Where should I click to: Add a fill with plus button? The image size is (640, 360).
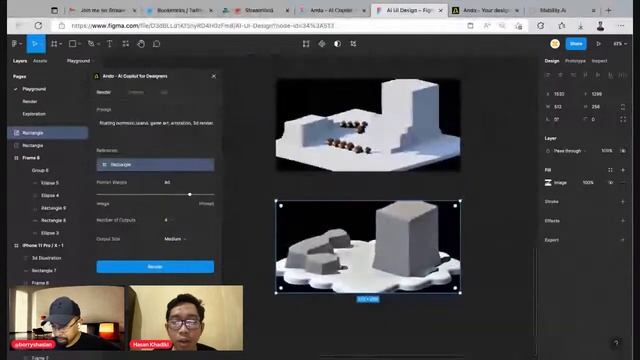click(x=623, y=170)
